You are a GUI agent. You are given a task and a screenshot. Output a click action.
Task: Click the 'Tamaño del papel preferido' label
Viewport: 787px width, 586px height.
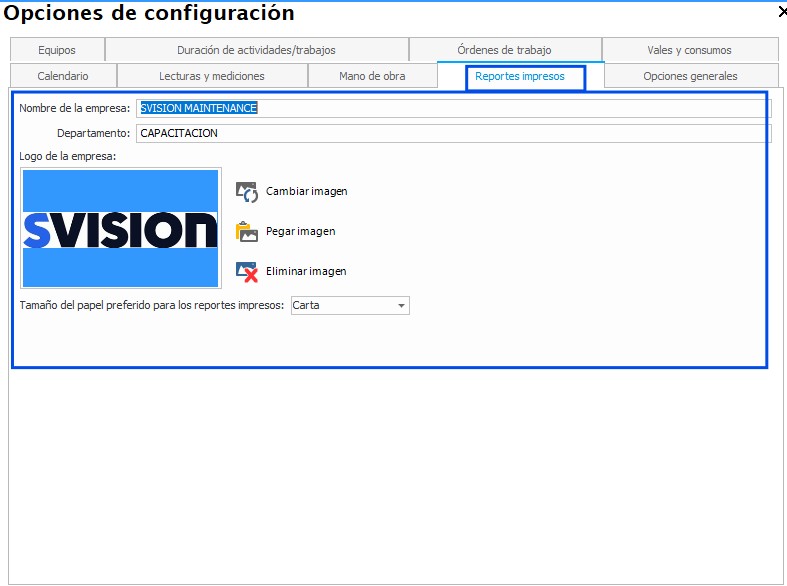(x=152, y=305)
